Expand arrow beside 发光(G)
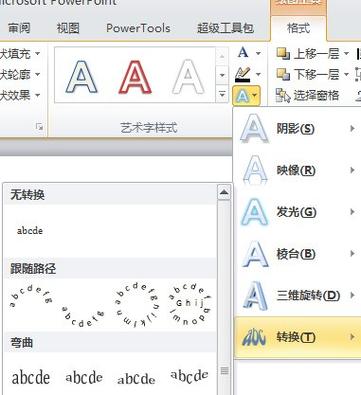The width and height of the screenshot is (361, 395). pyautogui.click(x=352, y=212)
